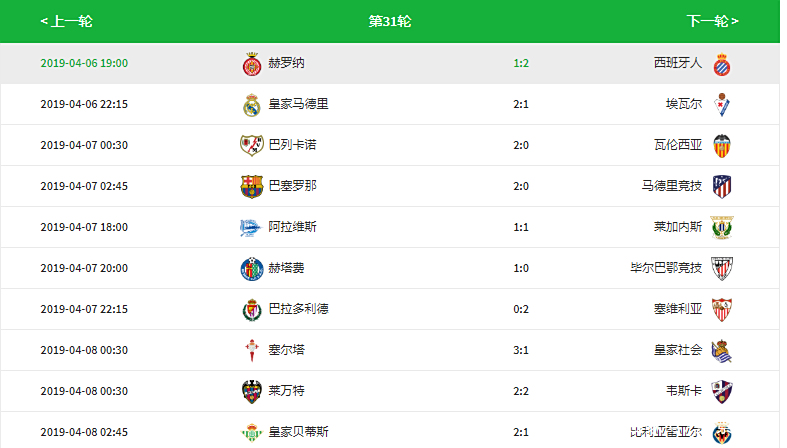Select the 第31轮 round heading
787x448 pixels.
point(389,21)
